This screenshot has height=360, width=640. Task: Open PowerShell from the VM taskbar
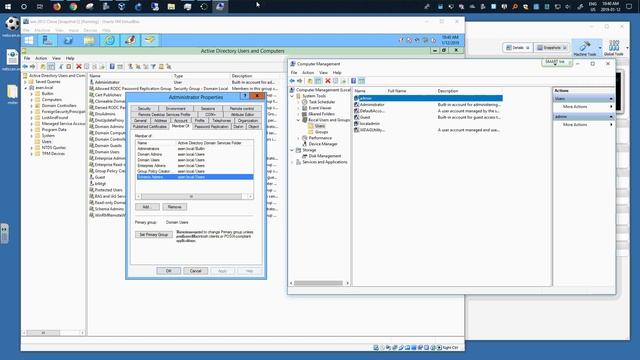pos(68,40)
